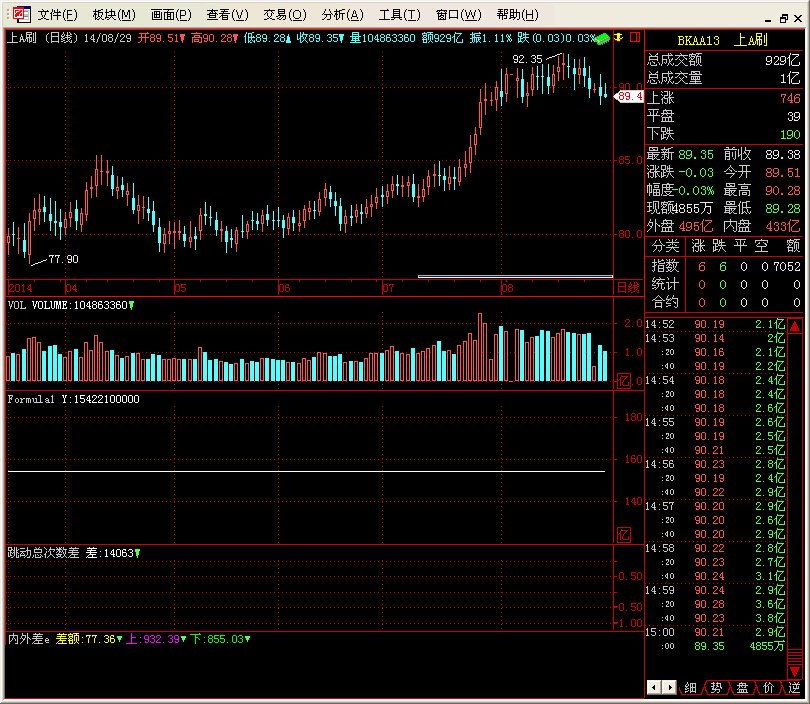Click the green chip icon above chart

coord(602,38)
